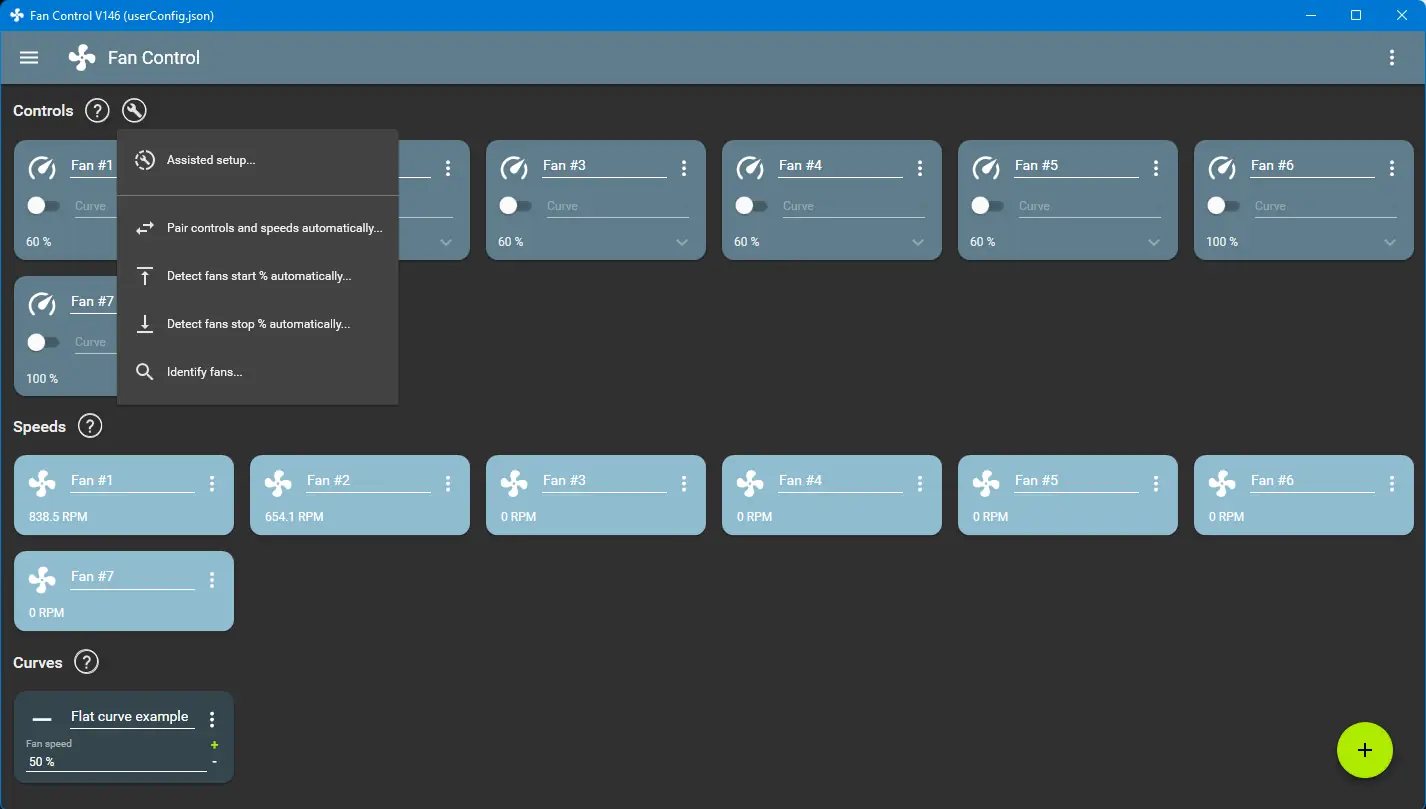Toggle the Fan #5 control switch
This screenshot has height=809, width=1426.
click(987, 206)
